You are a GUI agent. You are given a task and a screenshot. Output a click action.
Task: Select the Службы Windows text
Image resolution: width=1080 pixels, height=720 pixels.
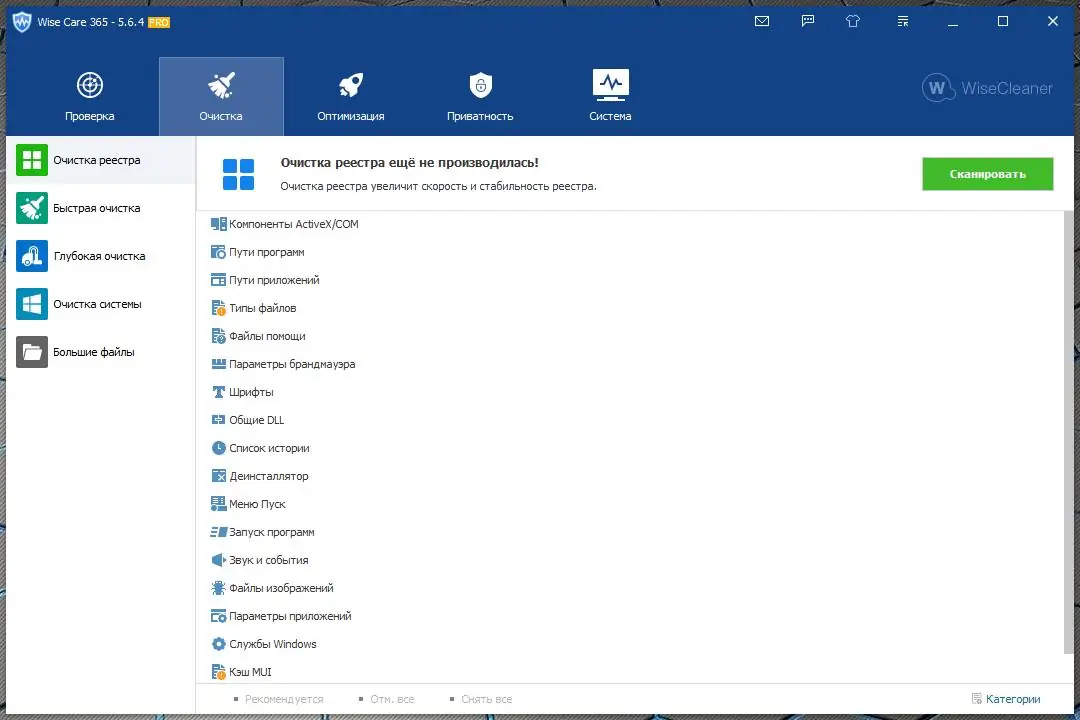(x=273, y=644)
